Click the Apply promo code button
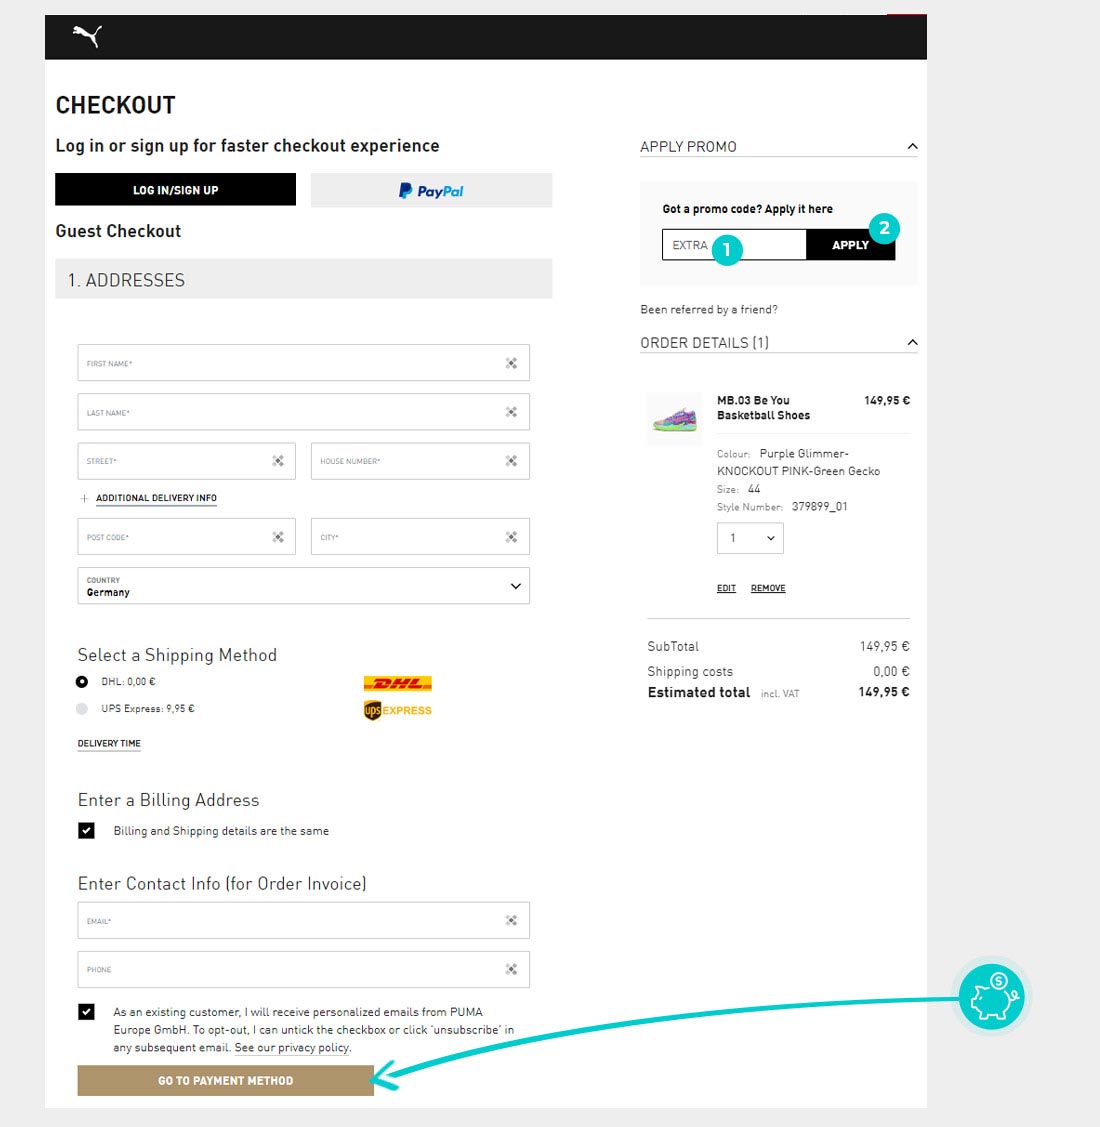 [851, 245]
